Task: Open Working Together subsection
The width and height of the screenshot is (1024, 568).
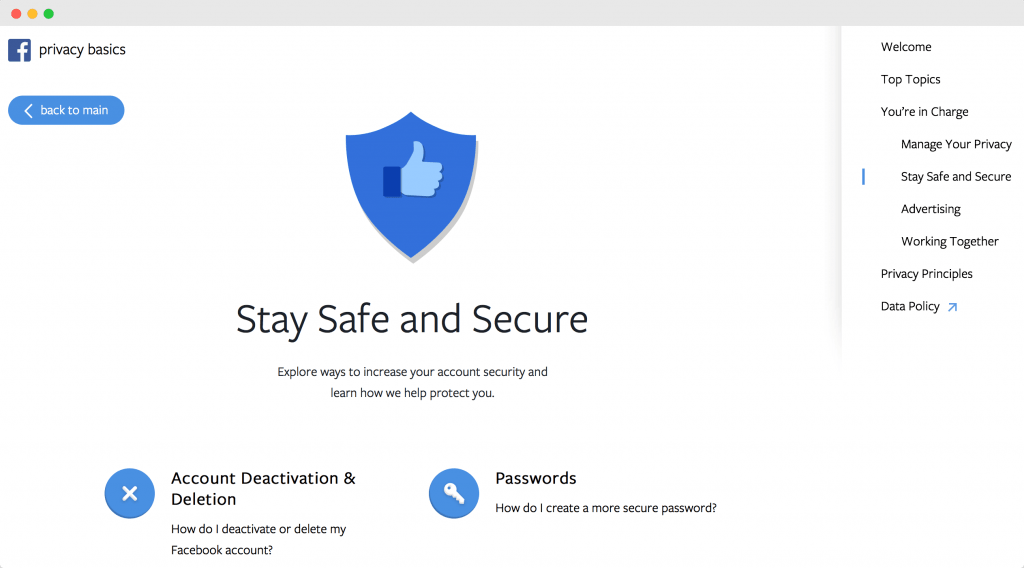Action: (x=950, y=242)
